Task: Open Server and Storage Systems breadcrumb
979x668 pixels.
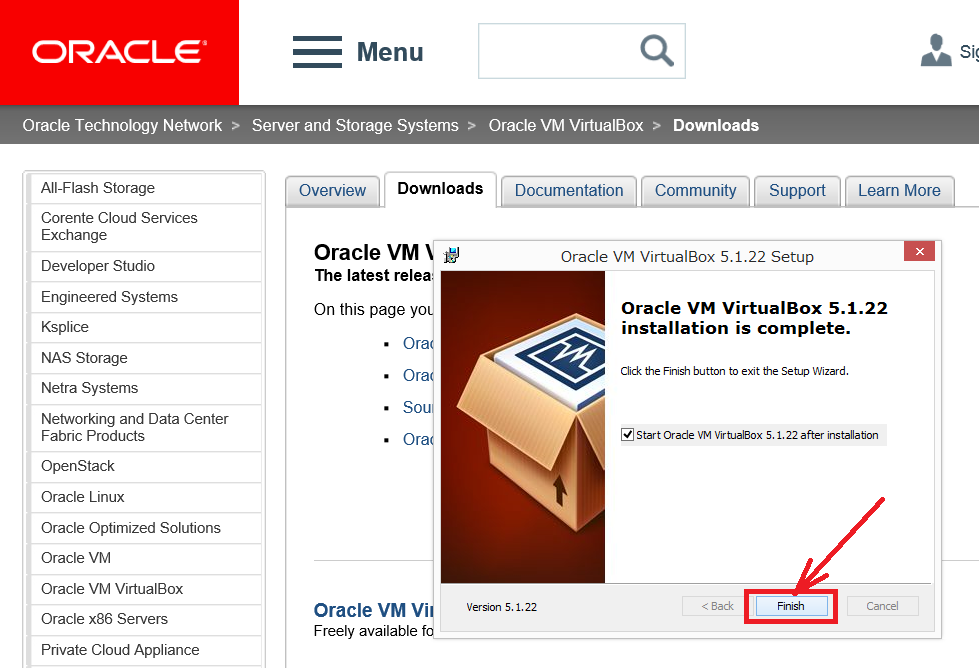Action: [355, 125]
